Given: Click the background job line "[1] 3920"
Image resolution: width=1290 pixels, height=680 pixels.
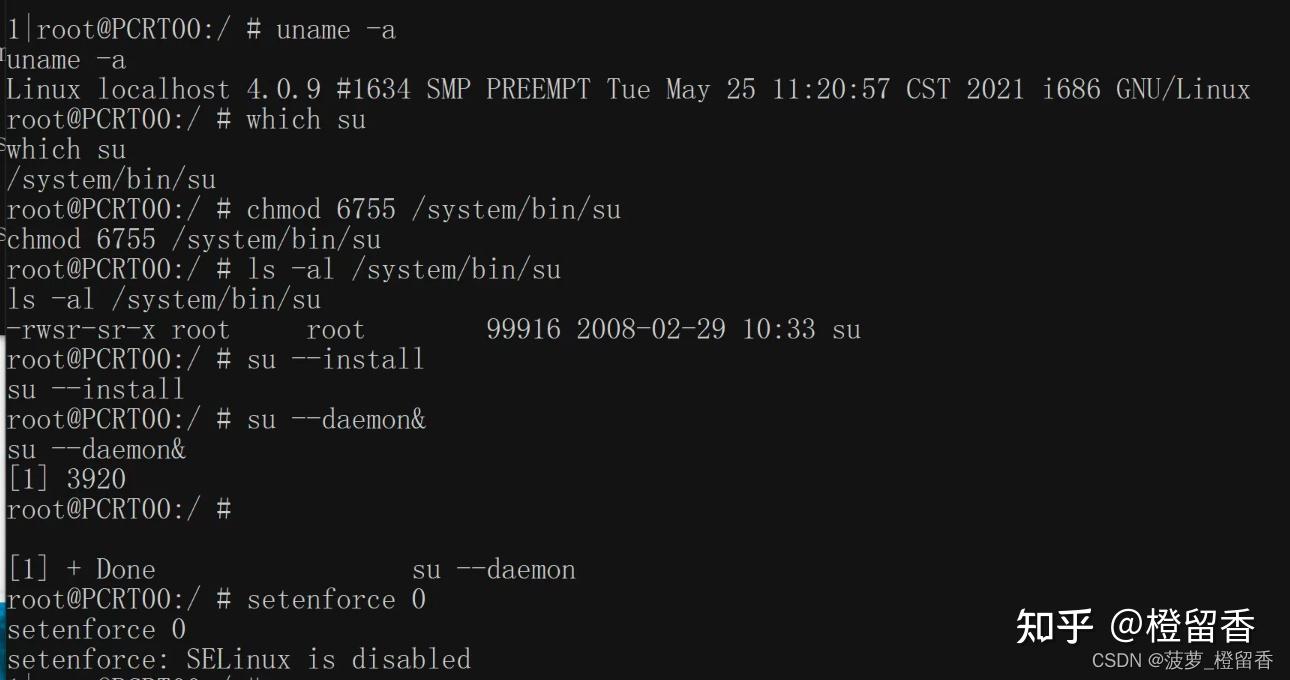Looking at the screenshot, I should point(67,480).
